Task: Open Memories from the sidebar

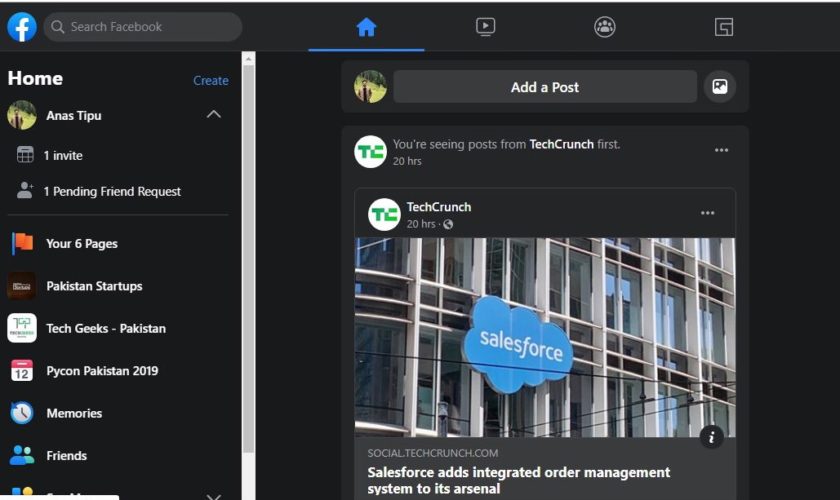Action: pos(74,413)
